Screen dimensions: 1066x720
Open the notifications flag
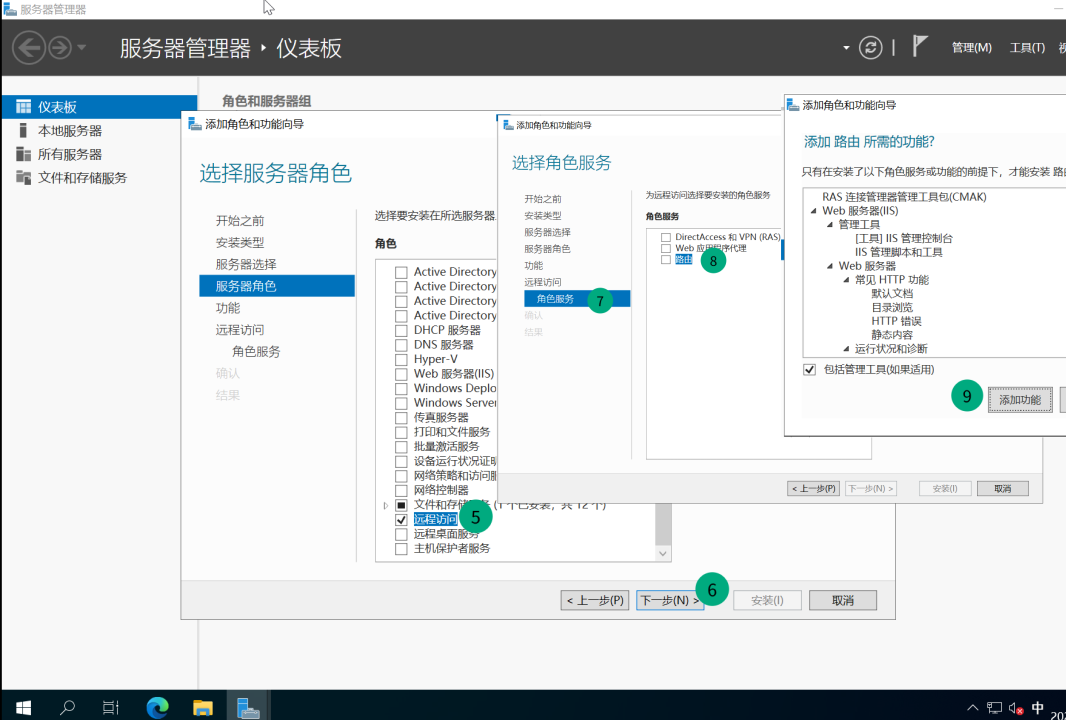(x=919, y=46)
